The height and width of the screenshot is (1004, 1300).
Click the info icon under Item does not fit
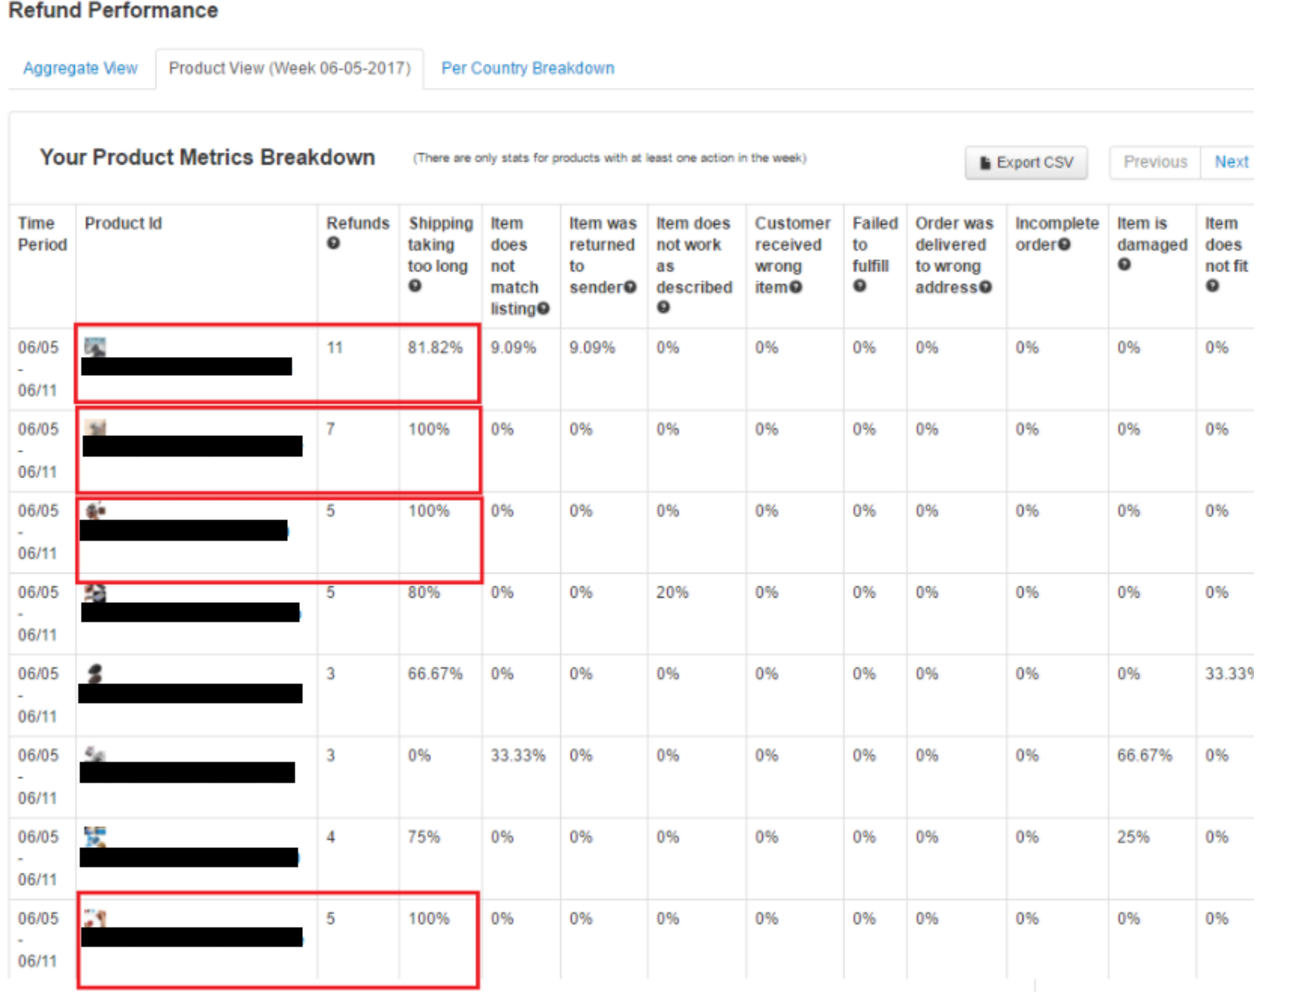(x=1212, y=286)
